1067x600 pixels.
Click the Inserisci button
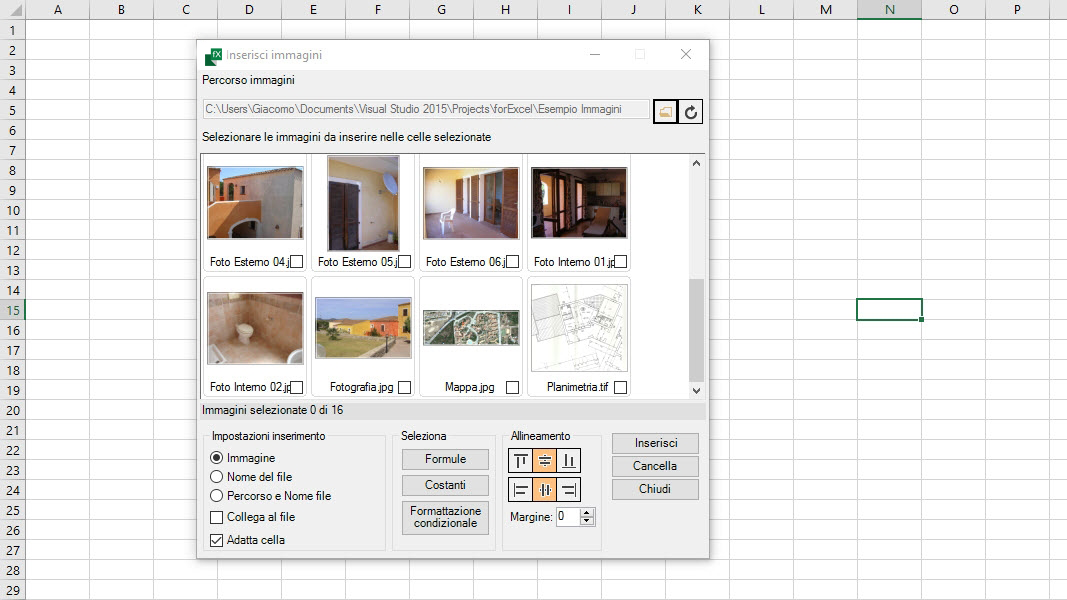[655, 443]
